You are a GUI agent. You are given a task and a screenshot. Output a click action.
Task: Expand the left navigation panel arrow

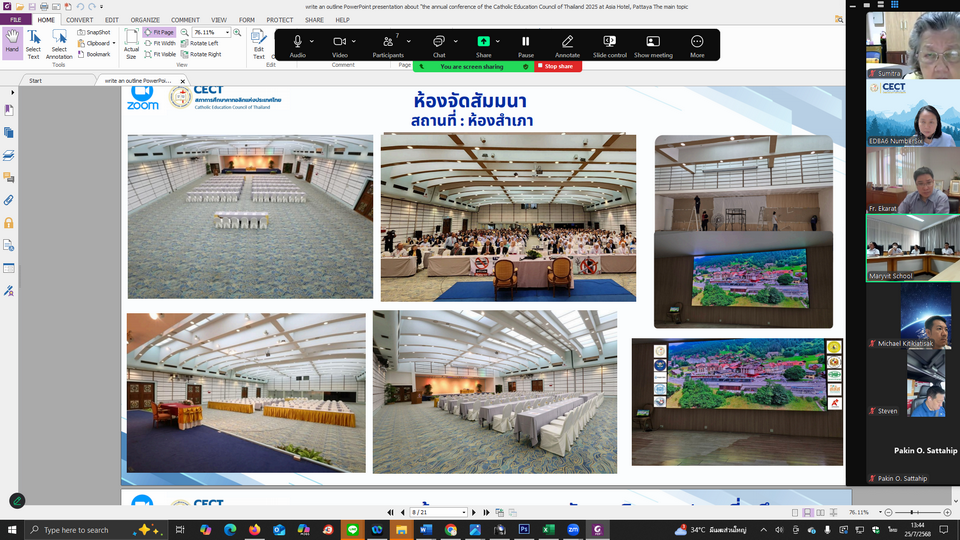click(12, 92)
